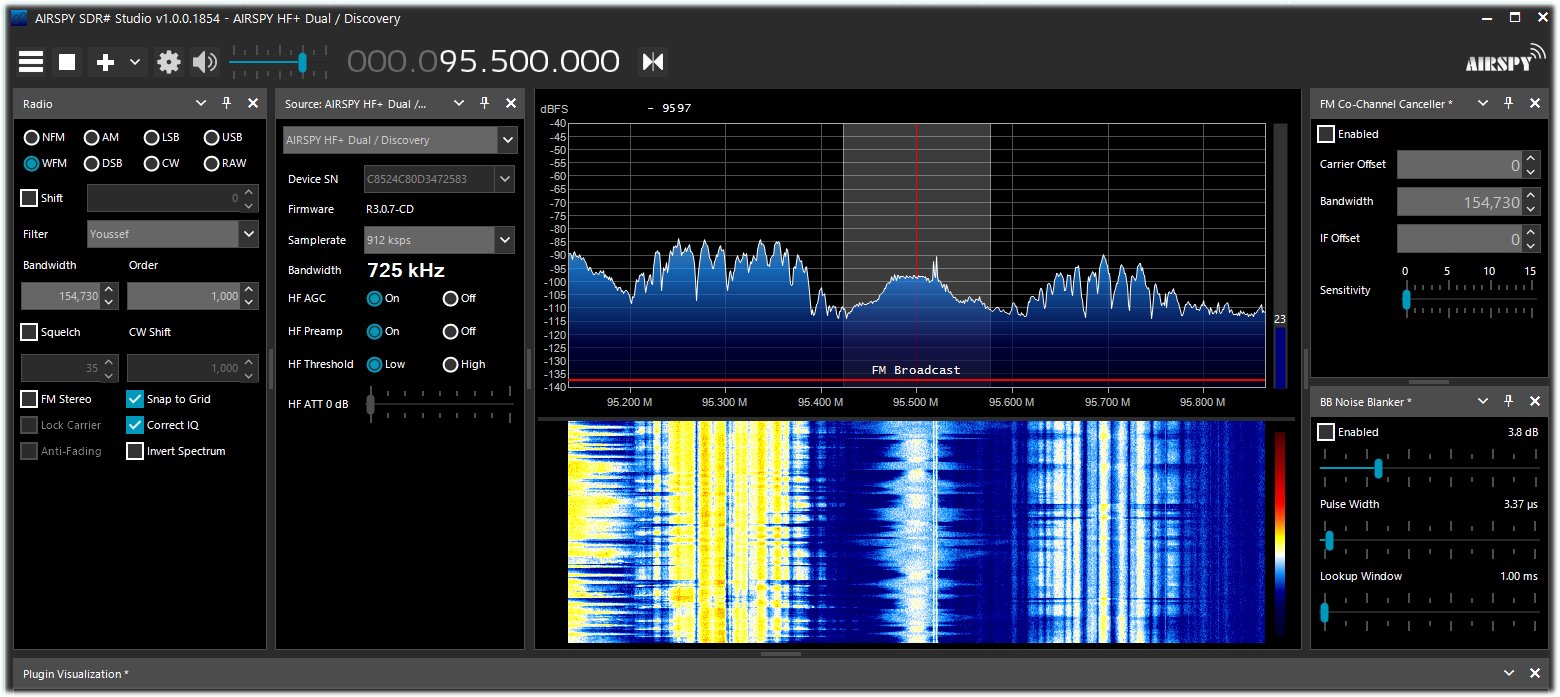This screenshot has height=697, width=1560.
Task: Click the FM Broadcast band label
Action: (916, 370)
